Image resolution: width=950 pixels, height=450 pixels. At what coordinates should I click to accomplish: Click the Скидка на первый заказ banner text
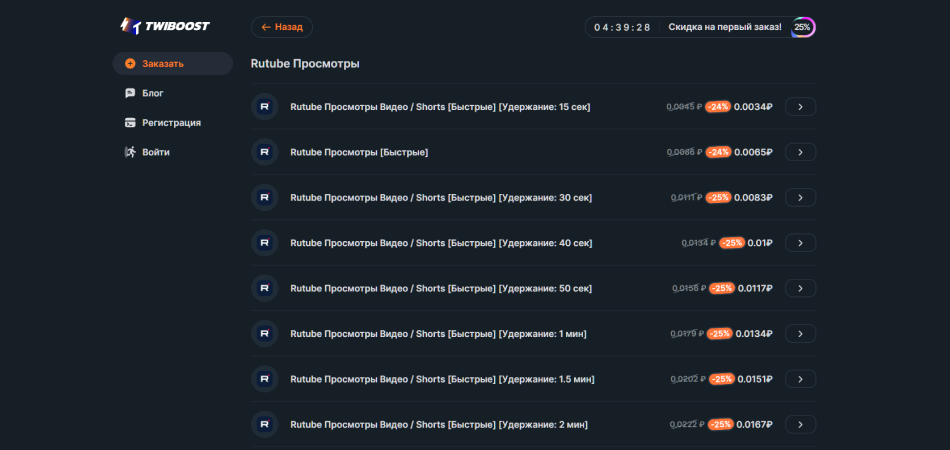coord(725,27)
